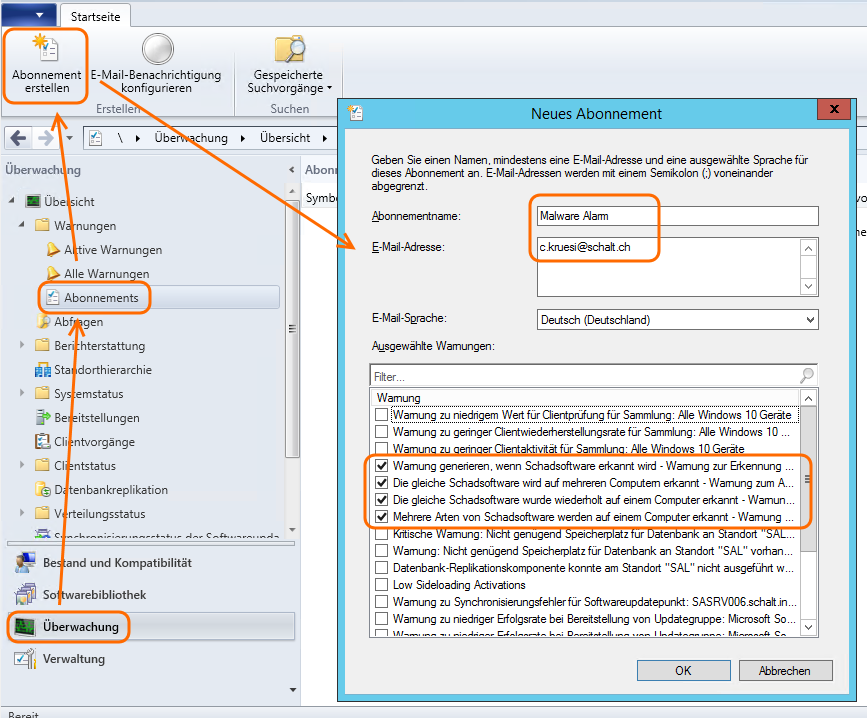Click the Abonnement erstellen ribbon icon
Screen dimensions: 867x718
click(46, 50)
